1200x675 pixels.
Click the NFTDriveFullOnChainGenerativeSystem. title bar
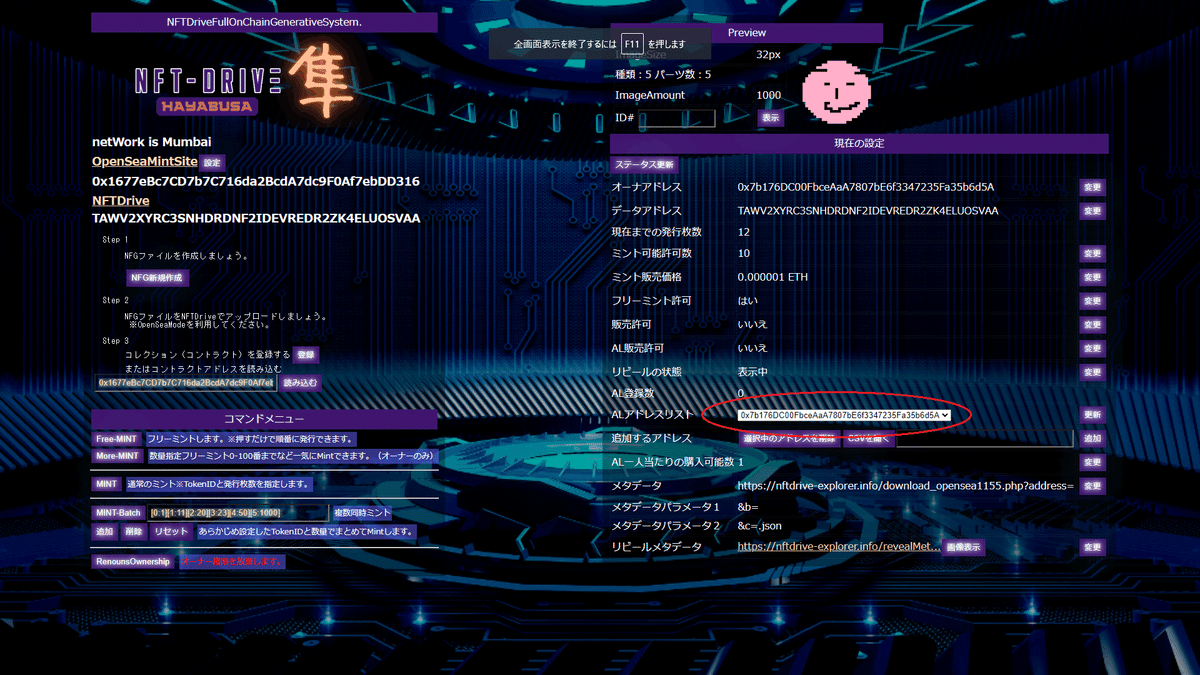tap(264, 22)
